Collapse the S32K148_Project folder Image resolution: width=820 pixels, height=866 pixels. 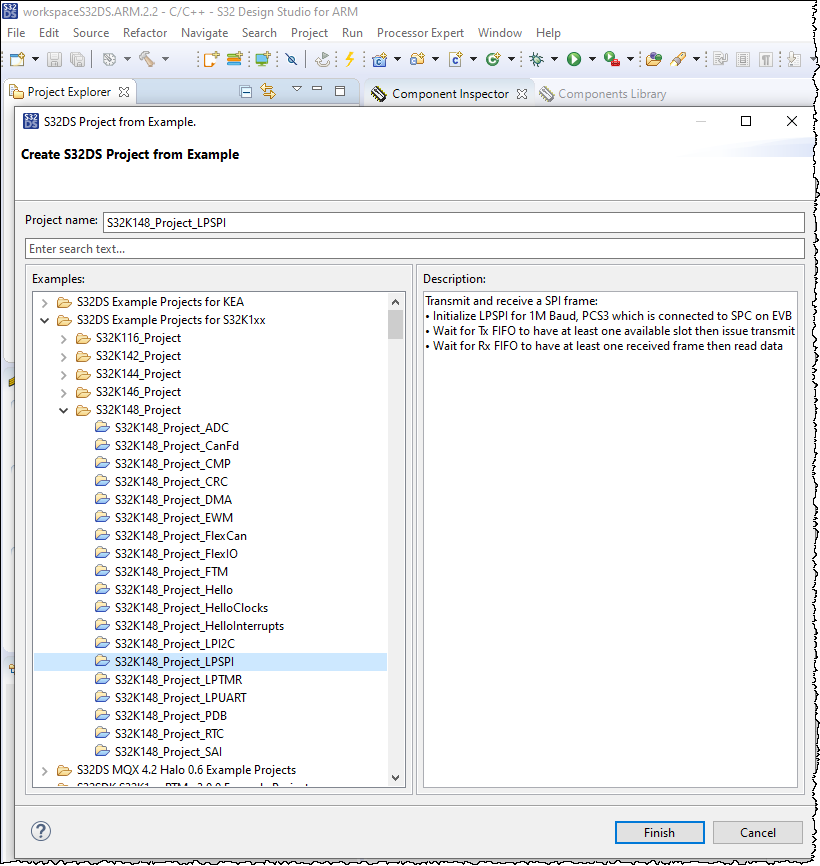pos(64,410)
